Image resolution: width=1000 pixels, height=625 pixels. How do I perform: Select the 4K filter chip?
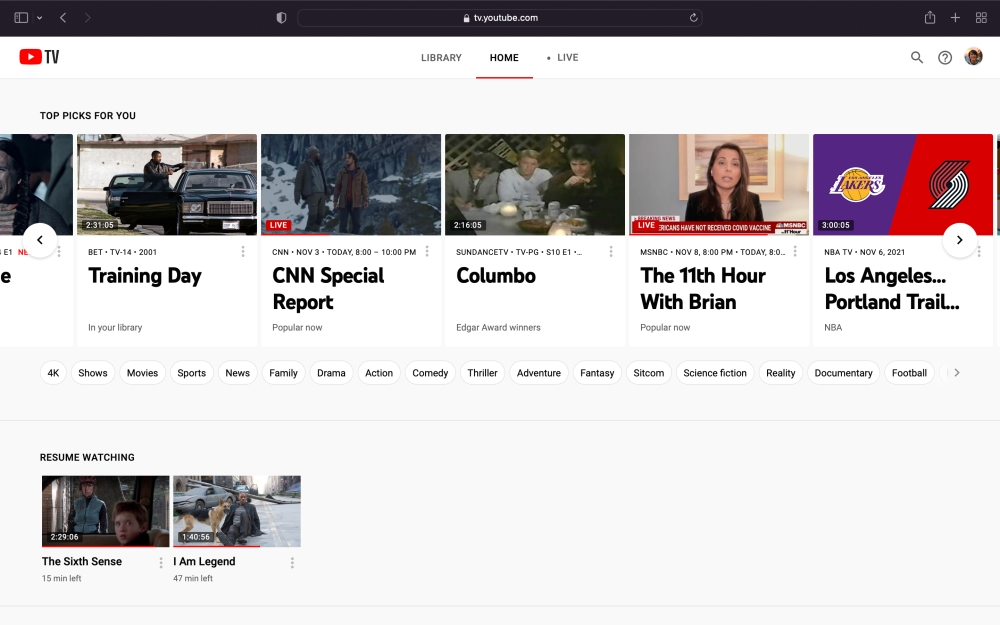pyautogui.click(x=54, y=373)
